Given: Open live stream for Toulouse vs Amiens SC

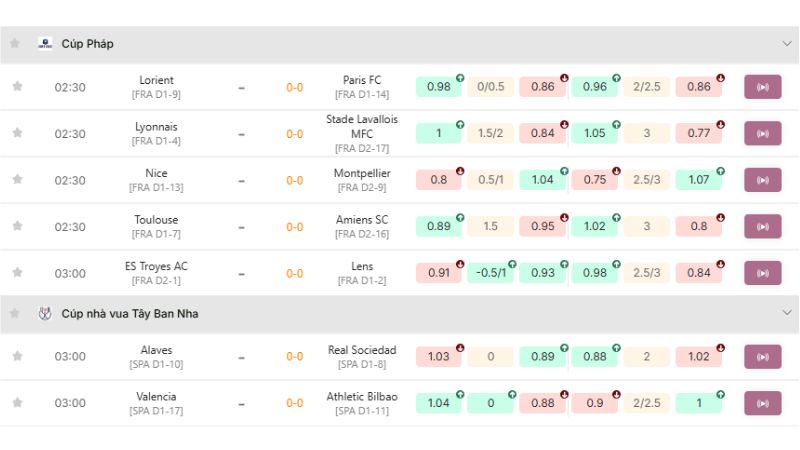Looking at the screenshot, I should click(762, 227).
